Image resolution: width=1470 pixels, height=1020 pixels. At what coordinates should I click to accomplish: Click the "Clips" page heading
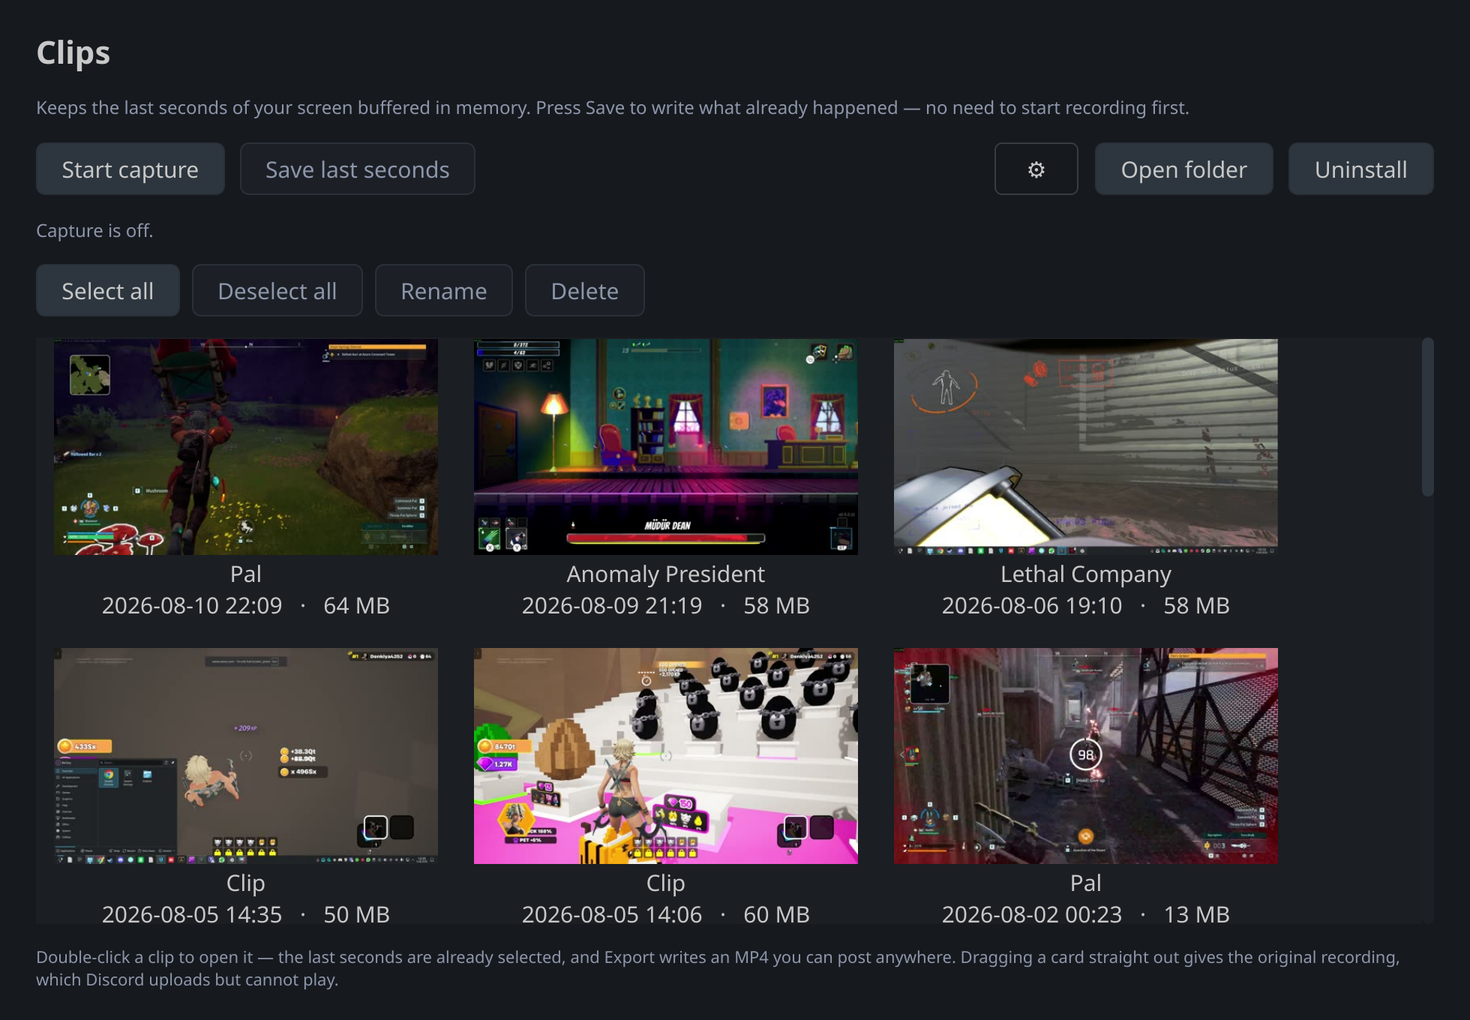73,52
